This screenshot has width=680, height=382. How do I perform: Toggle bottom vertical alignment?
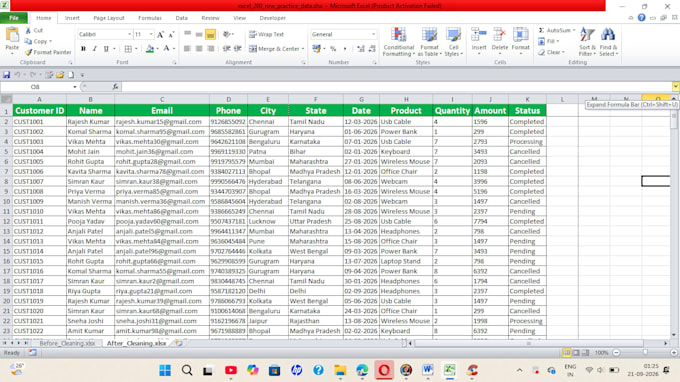coord(210,34)
